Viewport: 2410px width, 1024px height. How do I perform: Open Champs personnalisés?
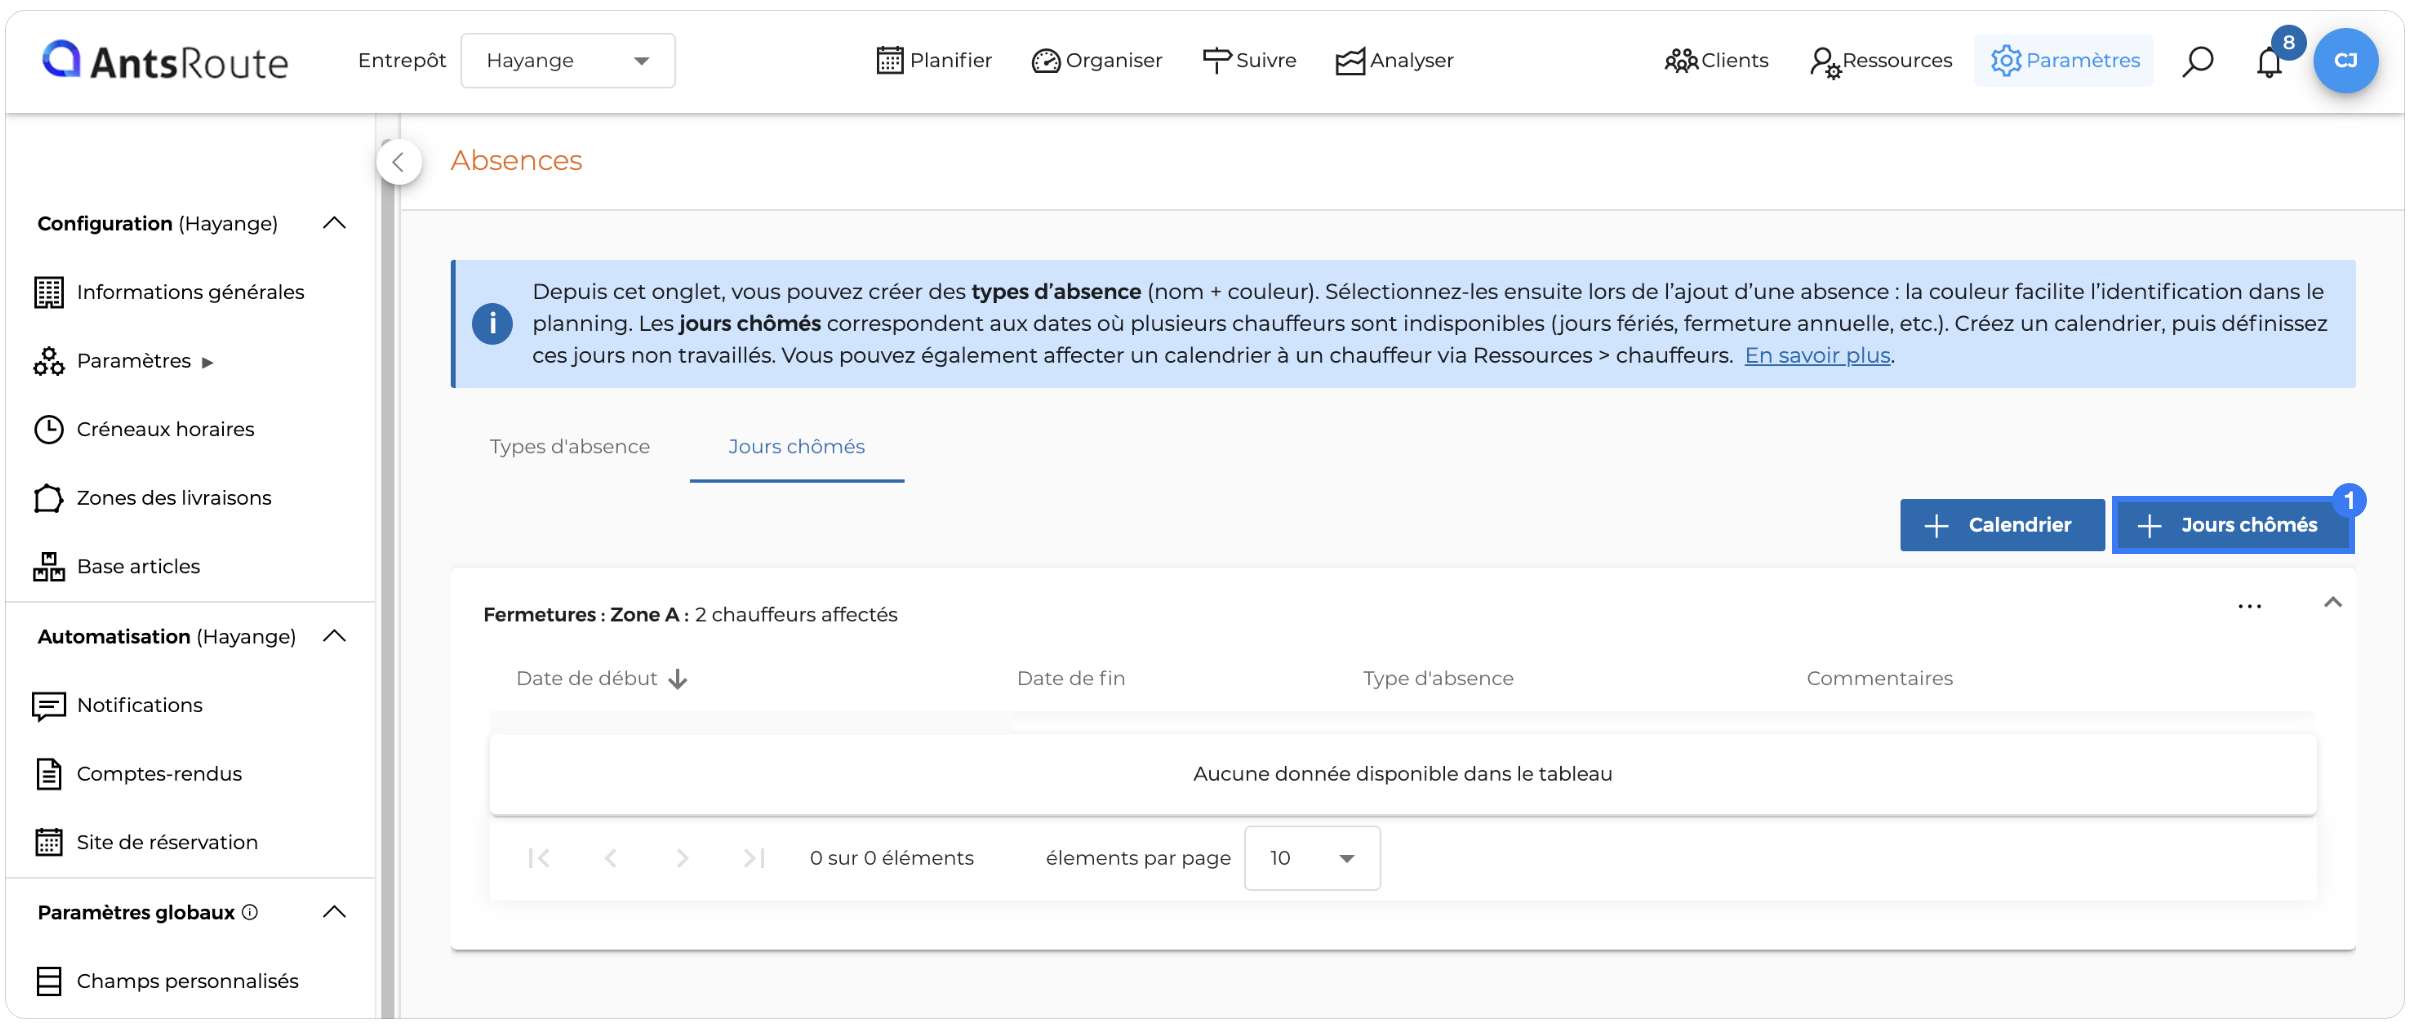187,981
